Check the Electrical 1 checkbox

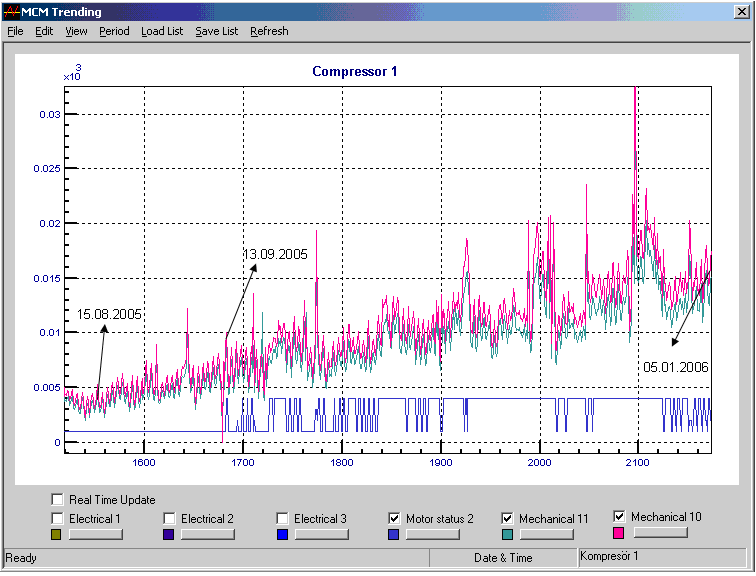(x=58, y=519)
